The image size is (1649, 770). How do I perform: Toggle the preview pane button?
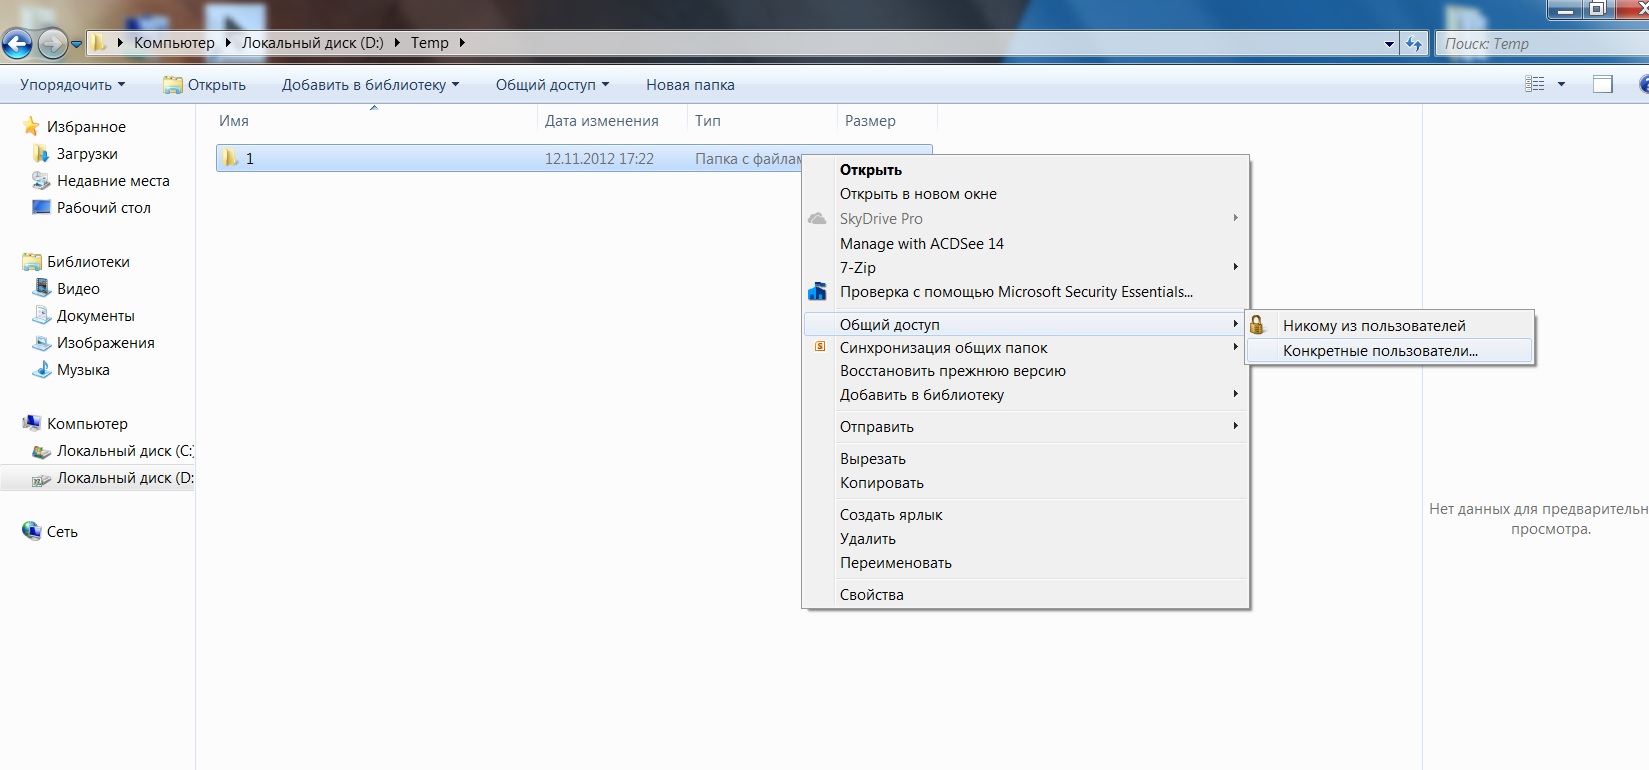click(x=1602, y=85)
